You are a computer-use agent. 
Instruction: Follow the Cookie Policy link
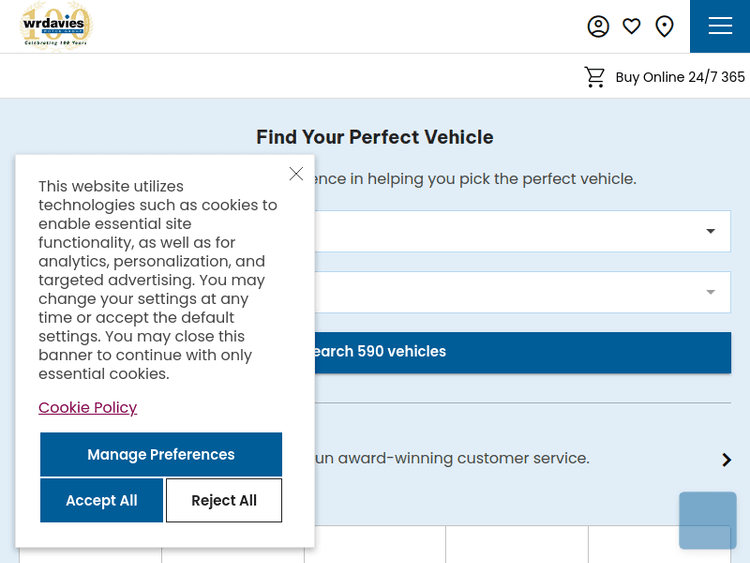coord(88,407)
